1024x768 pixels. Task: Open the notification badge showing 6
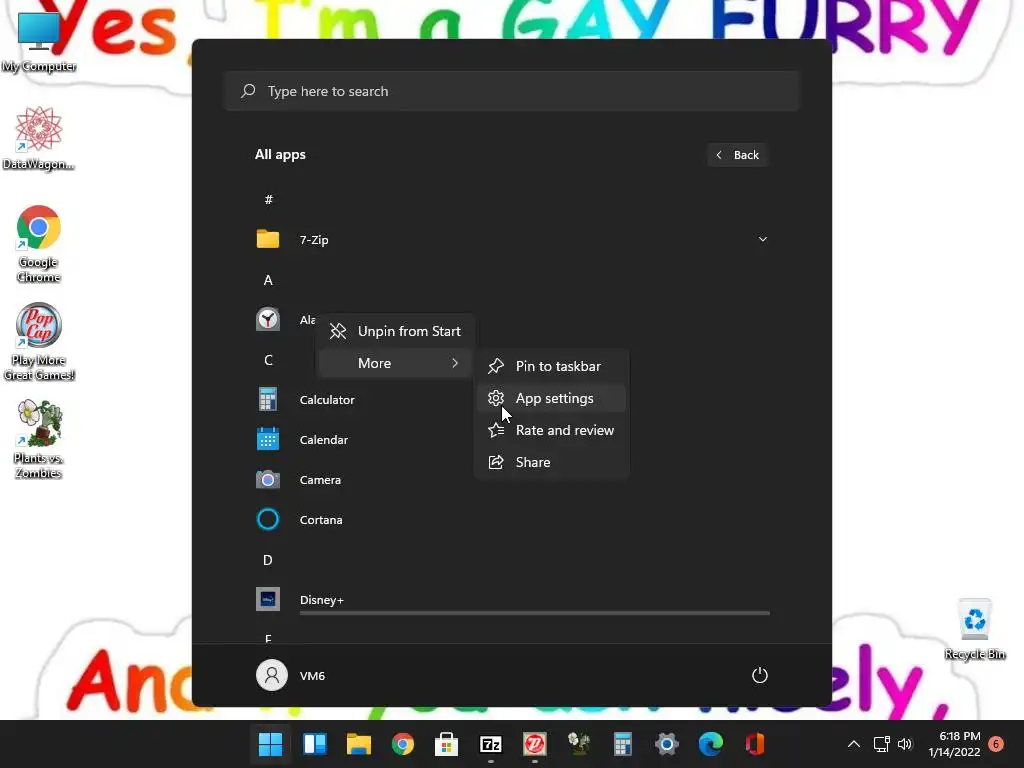(x=996, y=744)
